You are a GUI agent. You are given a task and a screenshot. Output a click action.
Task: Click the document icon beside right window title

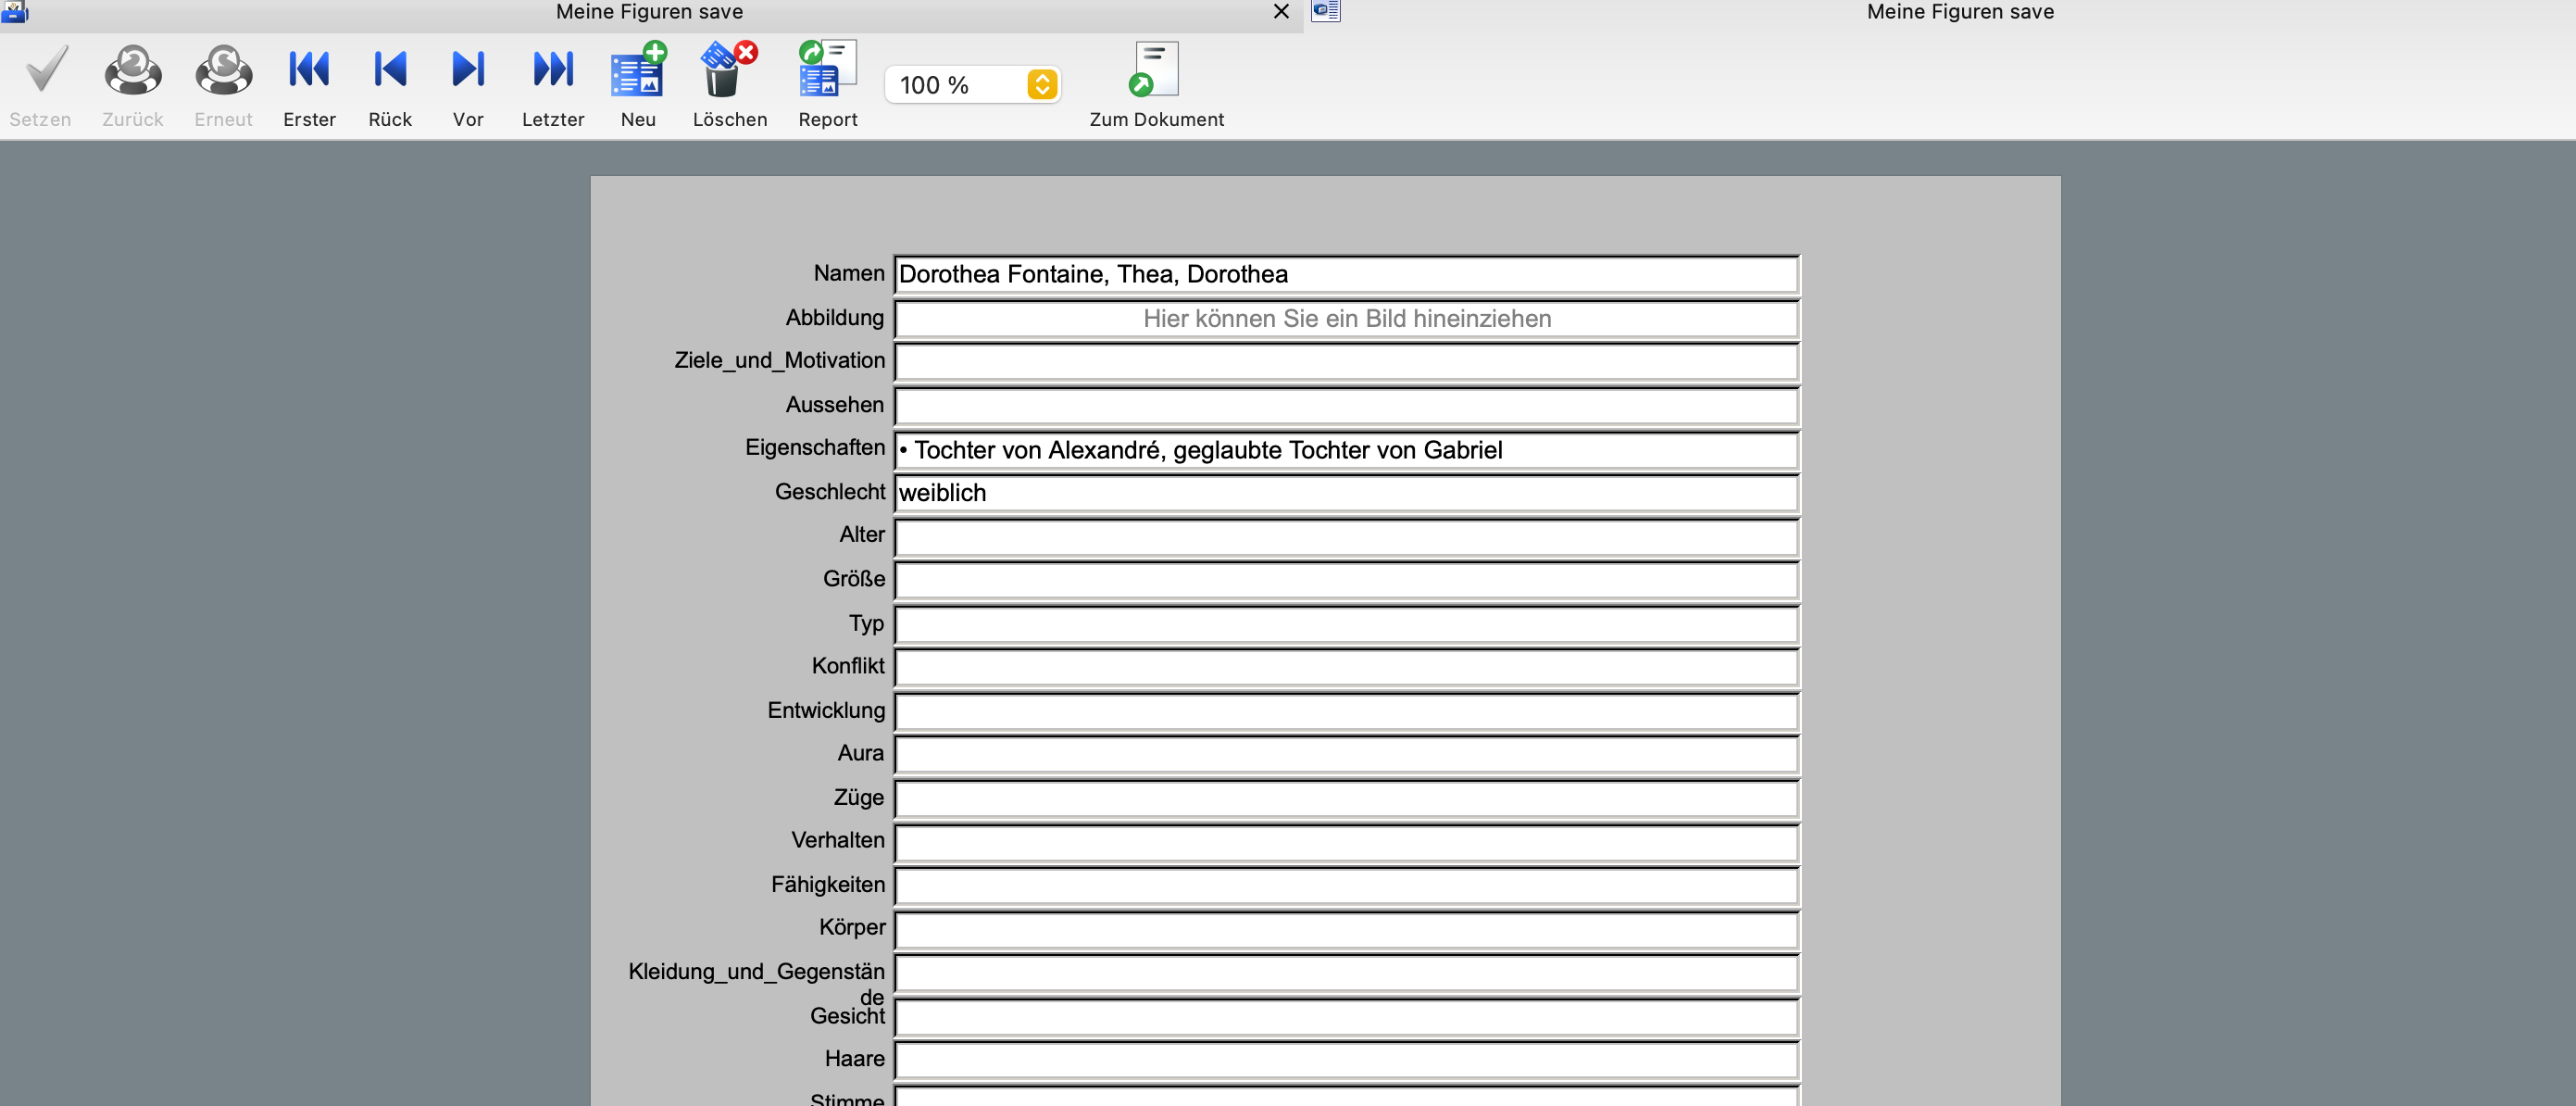coord(1326,11)
